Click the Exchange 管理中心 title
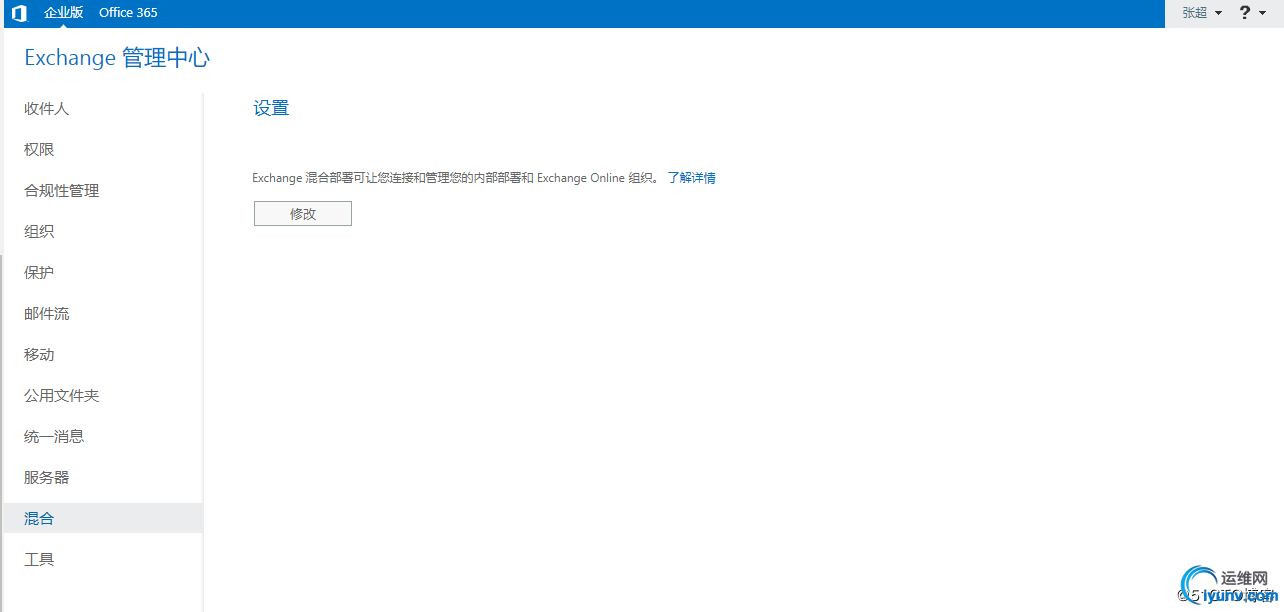1284x612 pixels. click(x=117, y=58)
